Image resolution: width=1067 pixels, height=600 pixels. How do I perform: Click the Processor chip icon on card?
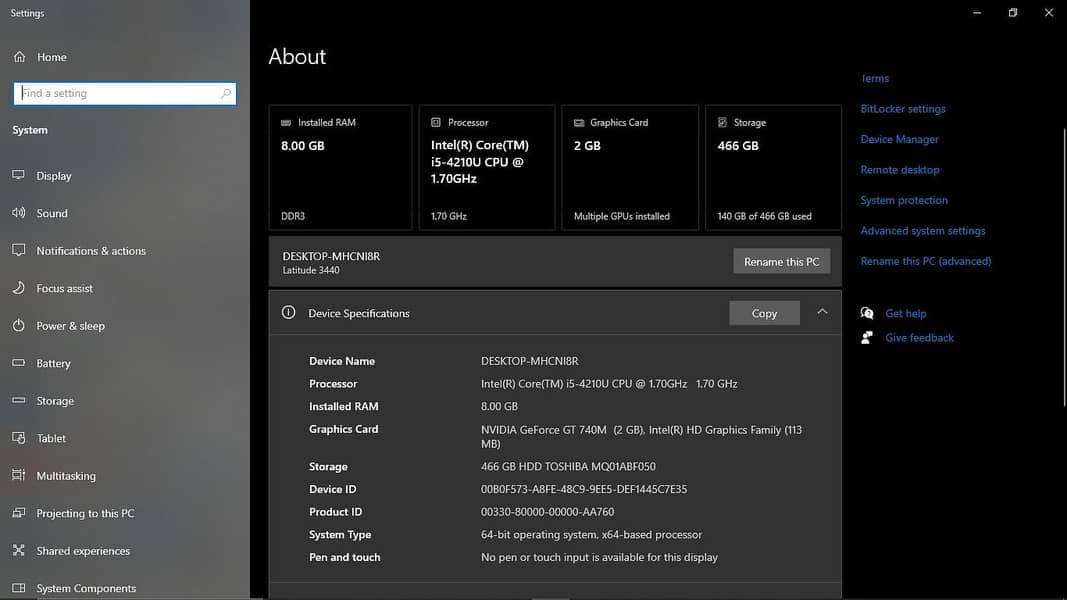[x=436, y=122]
